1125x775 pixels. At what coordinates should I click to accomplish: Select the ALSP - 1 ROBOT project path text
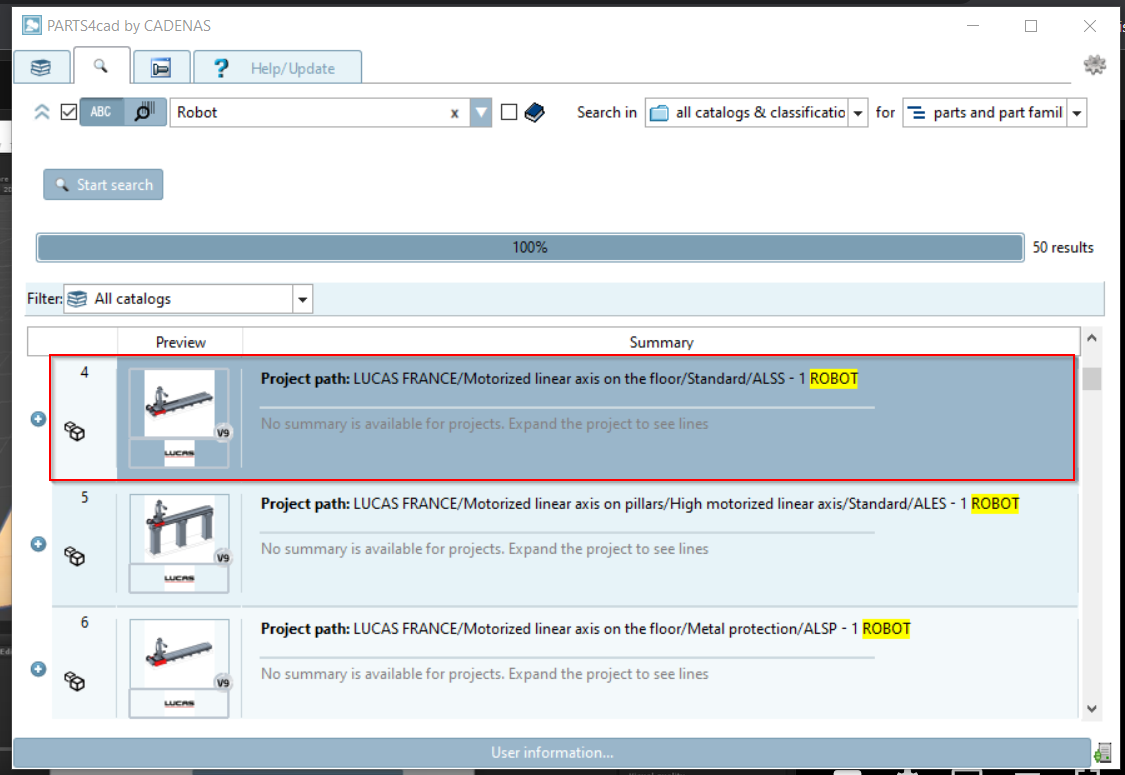(585, 629)
